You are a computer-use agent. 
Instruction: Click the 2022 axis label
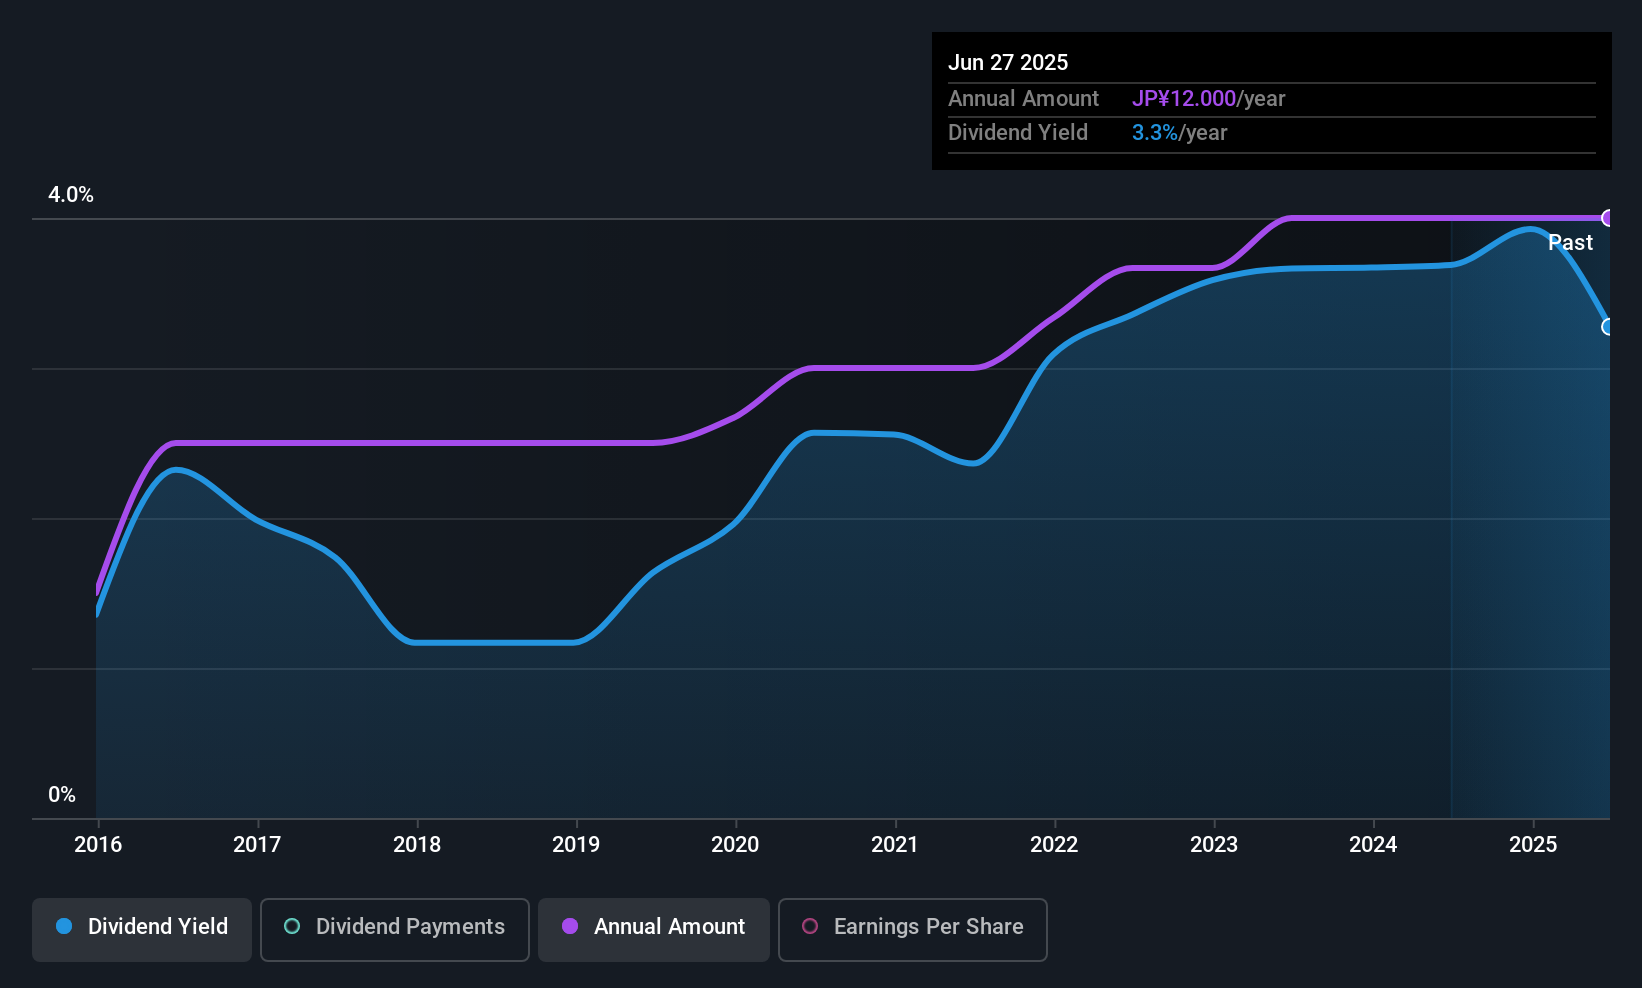coord(1054,844)
